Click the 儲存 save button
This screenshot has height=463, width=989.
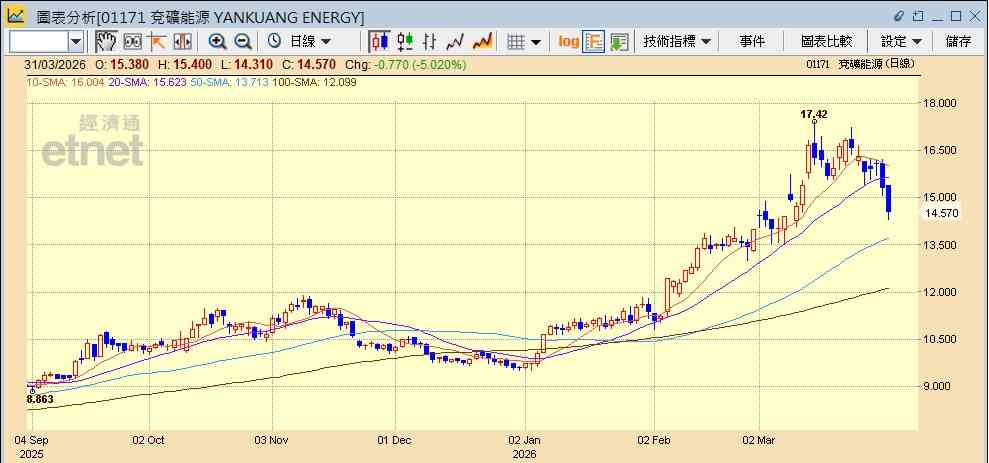pos(958,42)
